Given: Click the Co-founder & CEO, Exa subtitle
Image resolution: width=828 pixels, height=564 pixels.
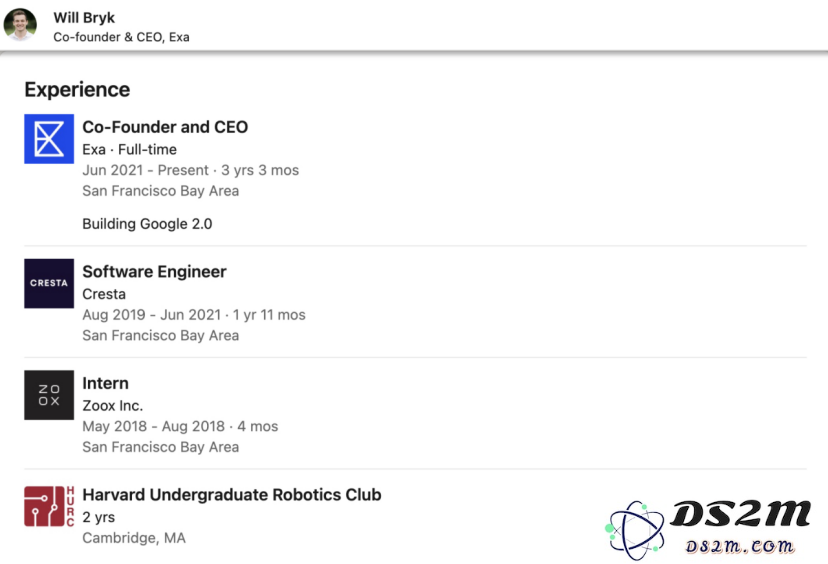Looking at the screenshot, I should coord(121,37).
